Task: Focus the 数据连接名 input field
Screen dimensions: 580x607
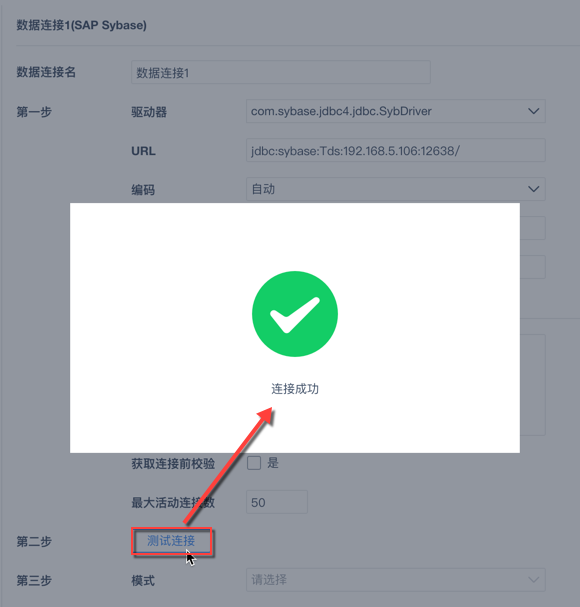Action: 281,72
